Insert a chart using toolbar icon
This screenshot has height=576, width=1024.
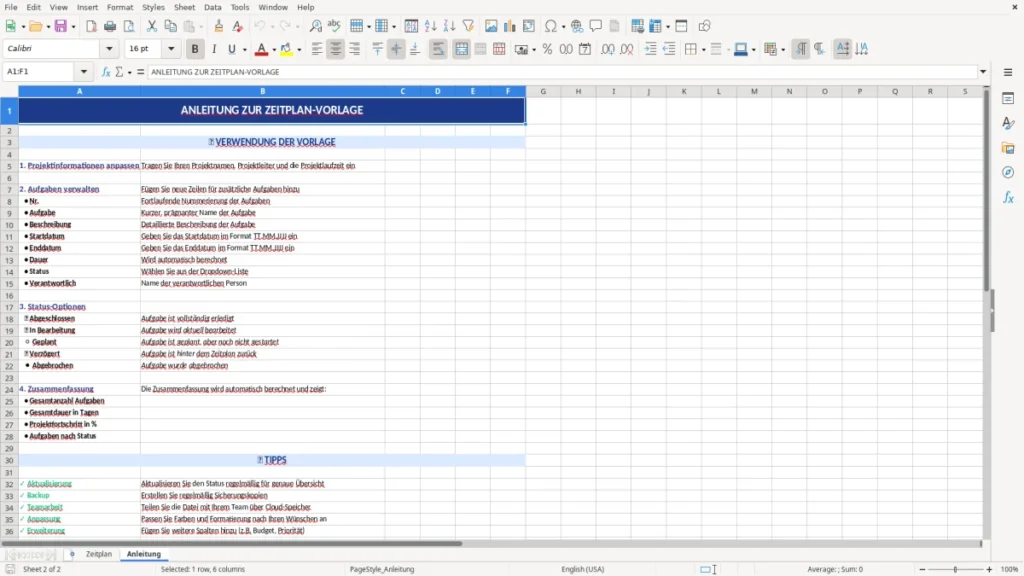pyautogui.click(x=509, y=26)
